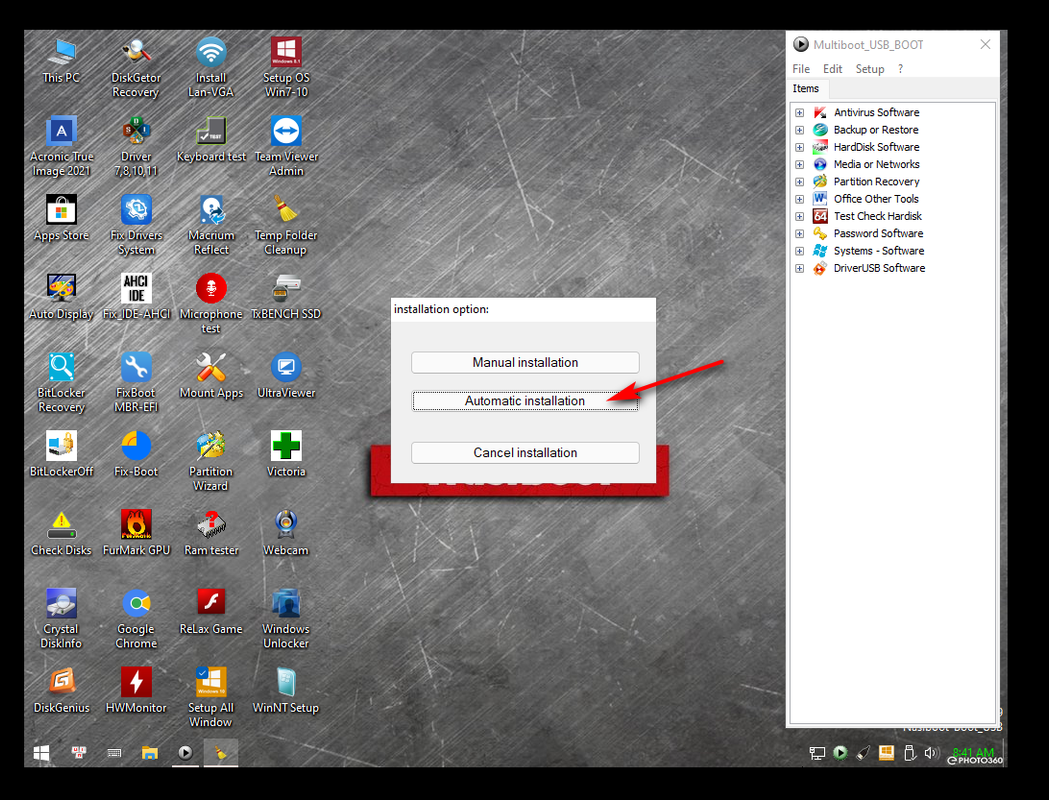
Task: Open Partition Wizard icon
Action: point(211,462)
